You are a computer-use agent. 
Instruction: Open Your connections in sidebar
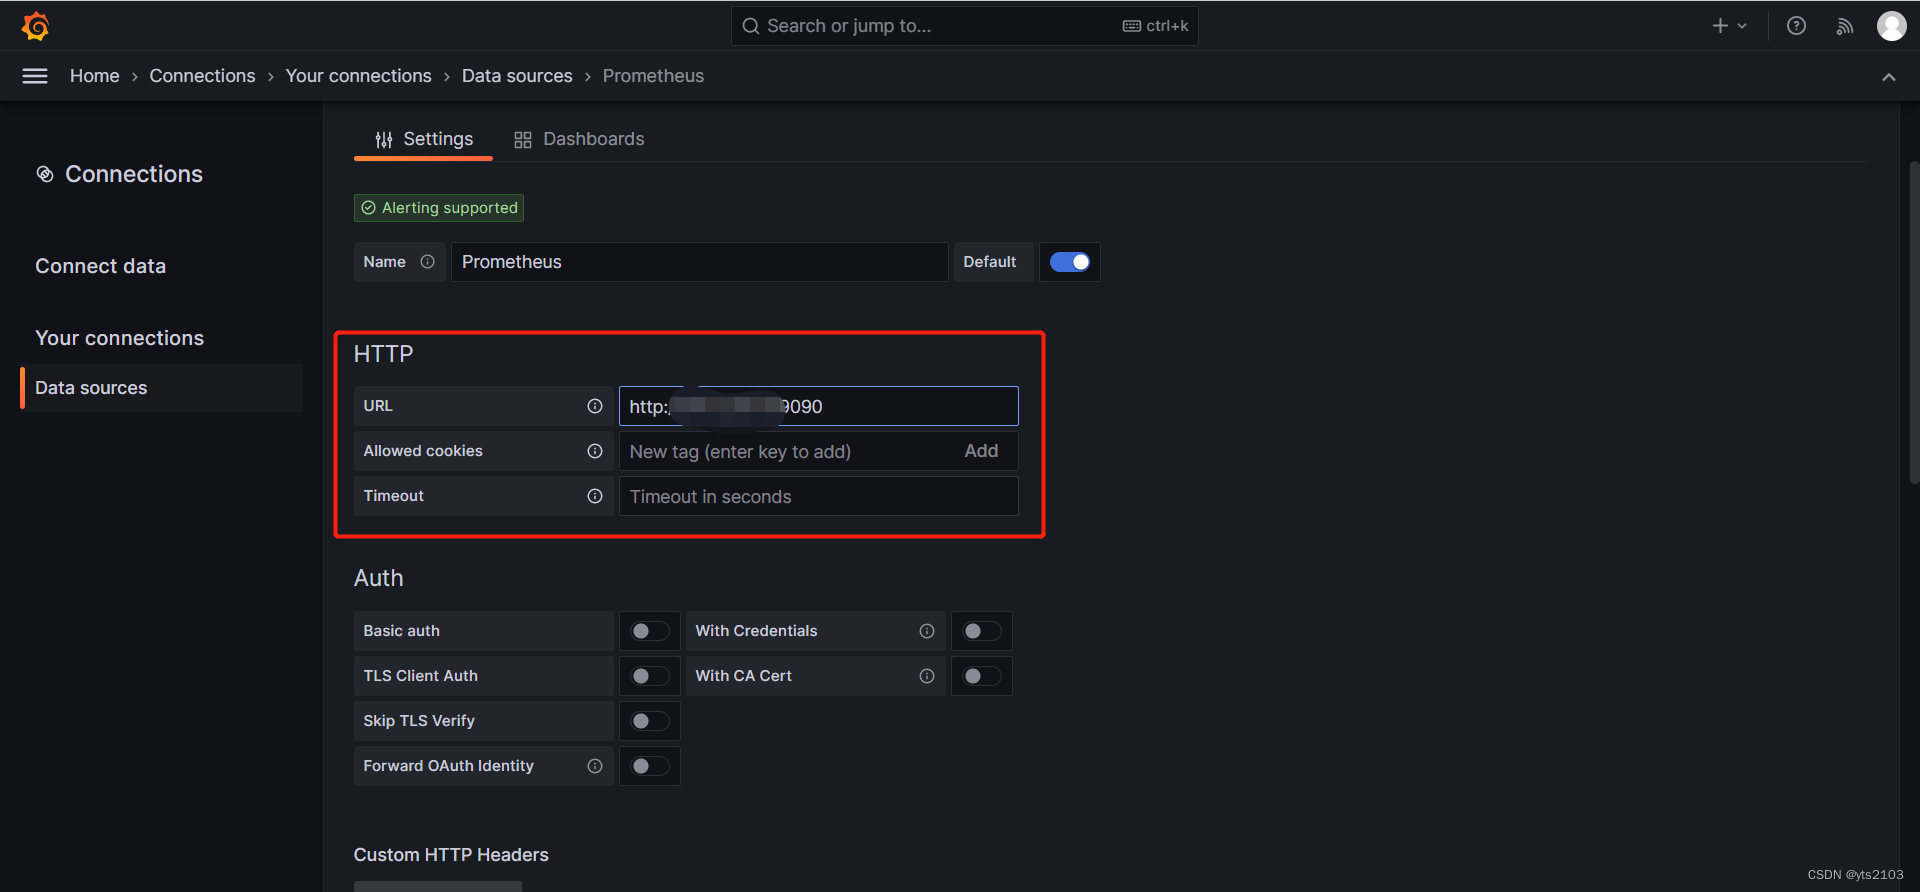click(x=120, y=338)
